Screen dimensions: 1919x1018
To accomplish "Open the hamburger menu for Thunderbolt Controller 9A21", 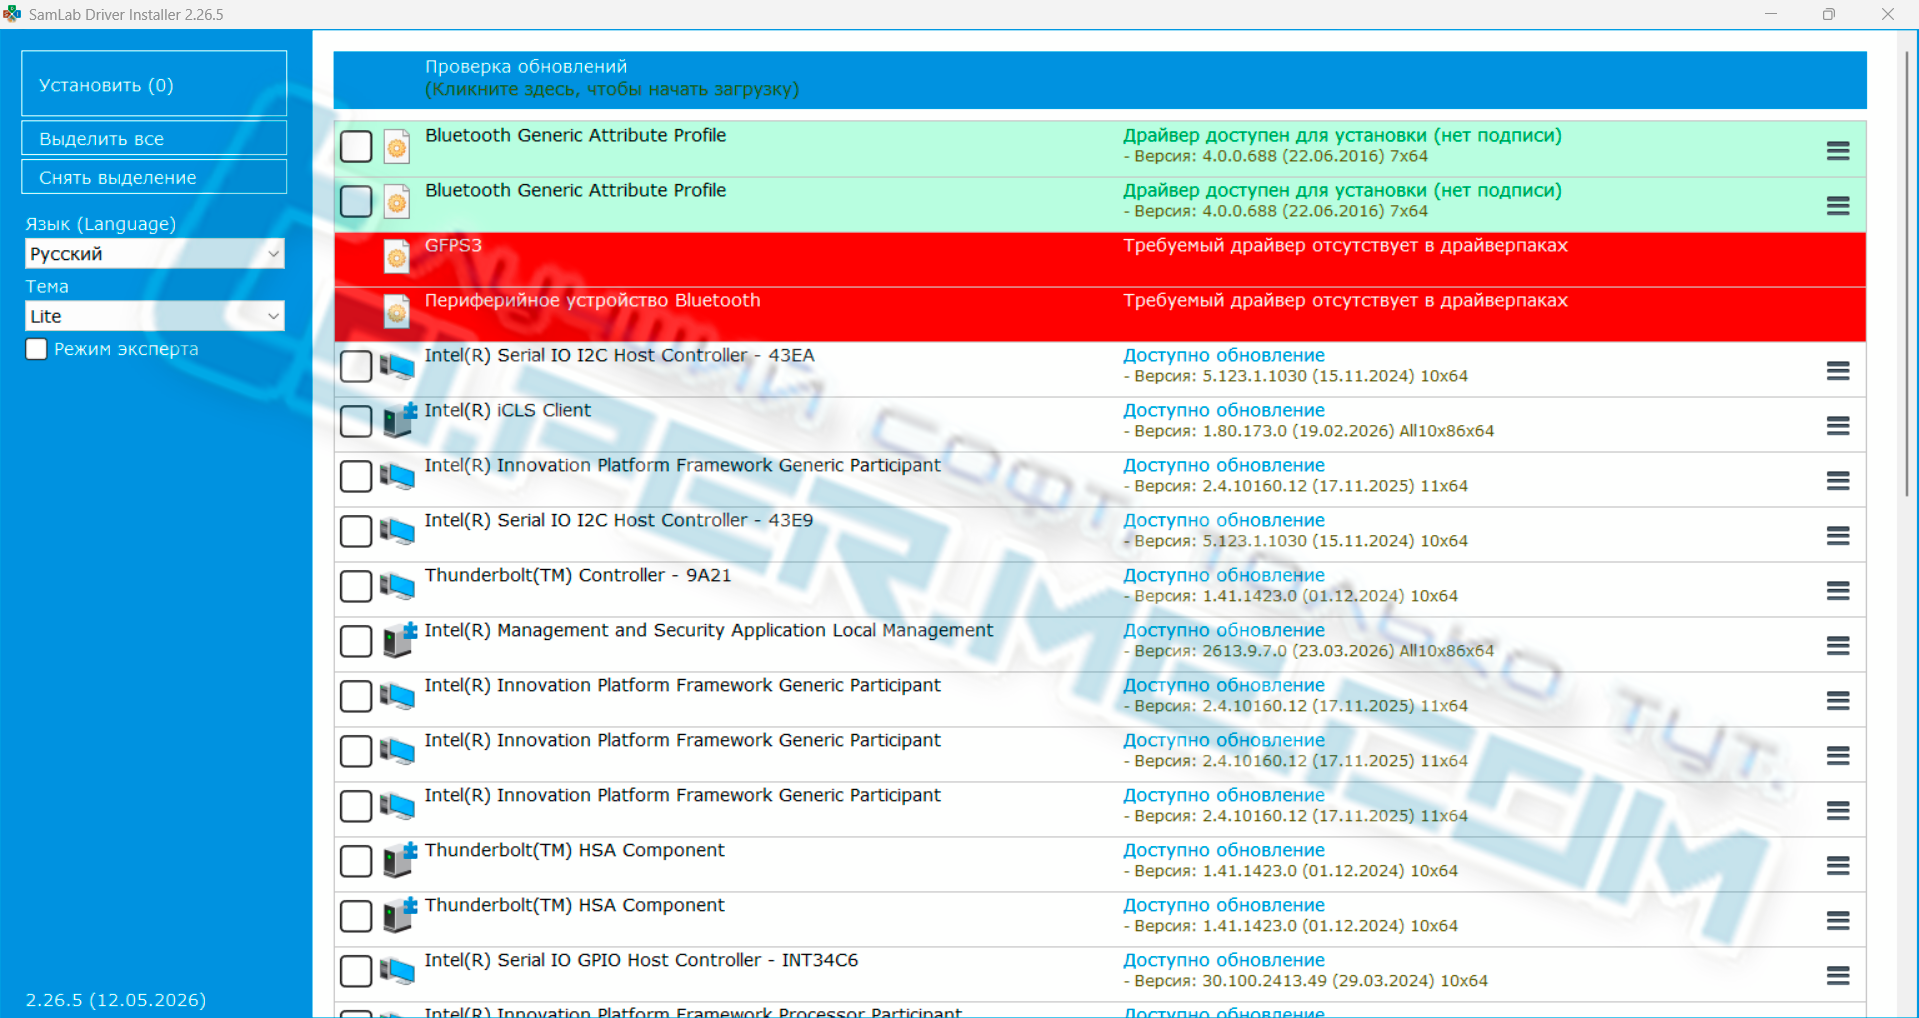I will tap(1838, 591).
